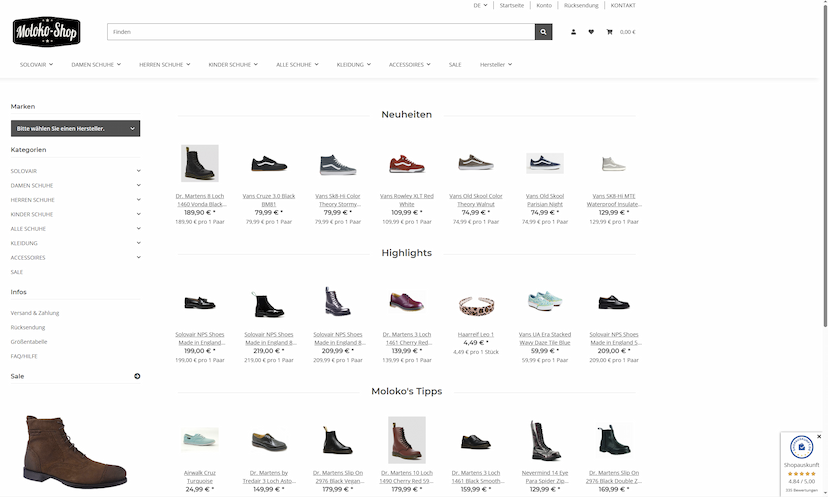828x497 pixels.
Task: Open Vans Sk8-Hi Color Theory Stormy image
Action: tap(338, 164)
